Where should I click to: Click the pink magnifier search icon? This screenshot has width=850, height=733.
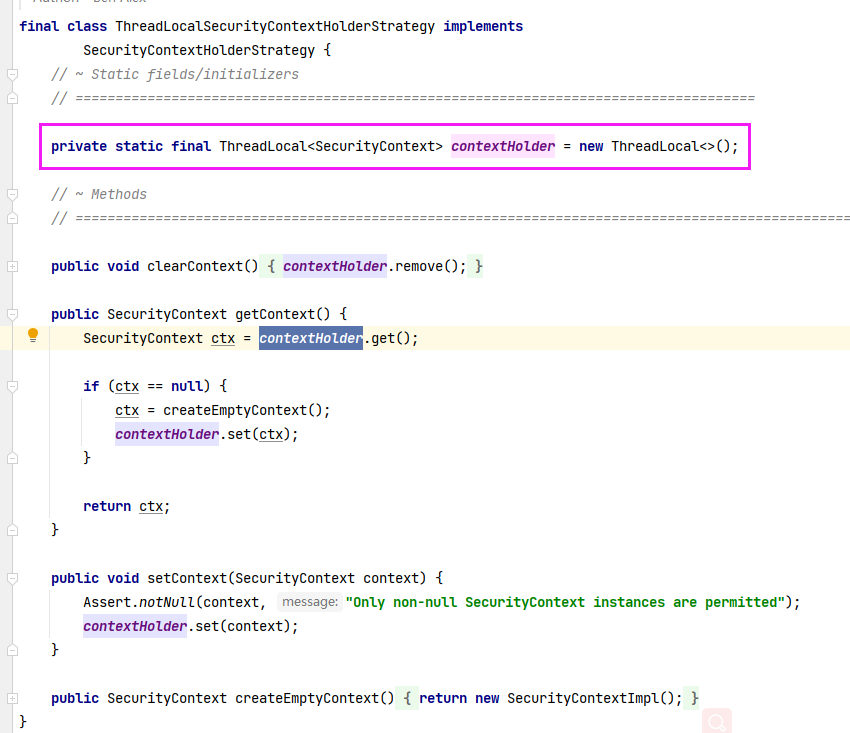pyautogui.click(x=717, y=722)
